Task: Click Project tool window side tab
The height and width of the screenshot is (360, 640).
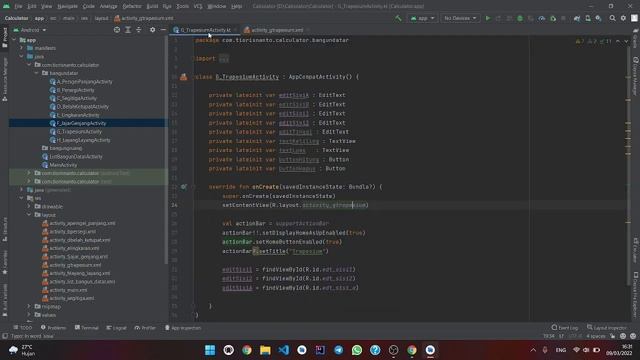Action: (x=4, y=38)
